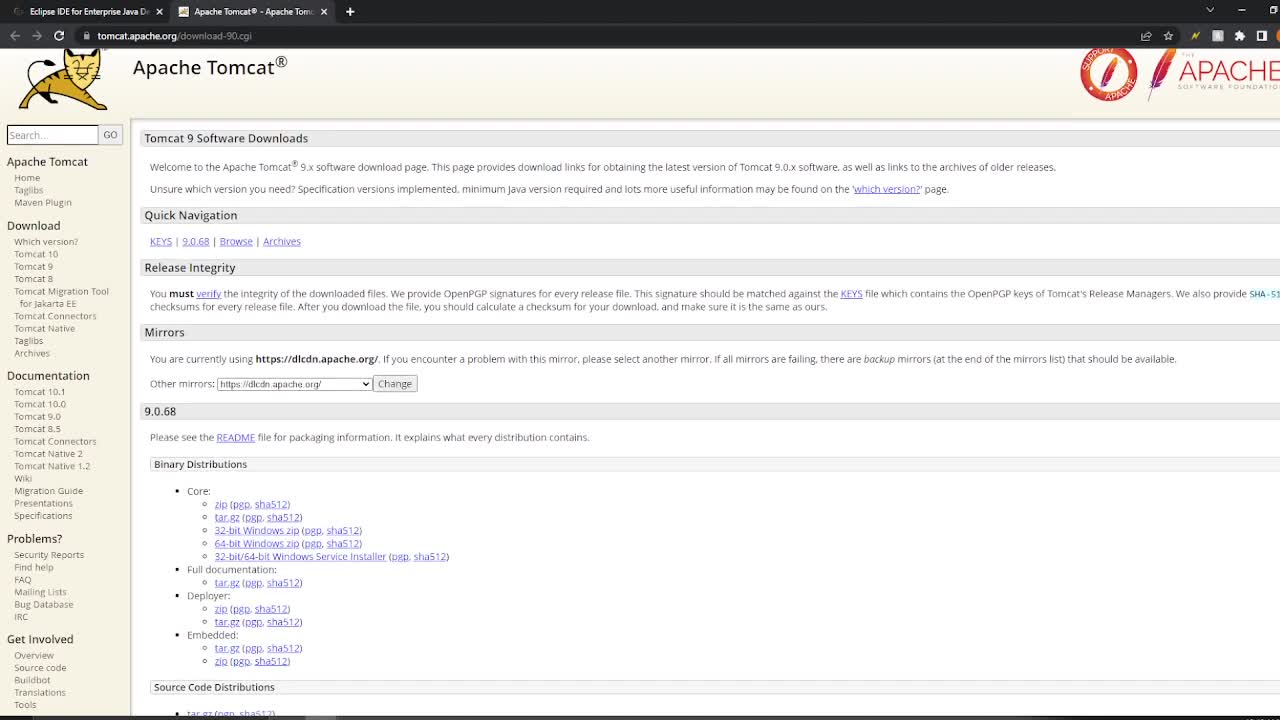Viewport: 1280px width, 720px height.
Task: Expand the Other mirrors dropdown
Action: (x=294, y=384)
